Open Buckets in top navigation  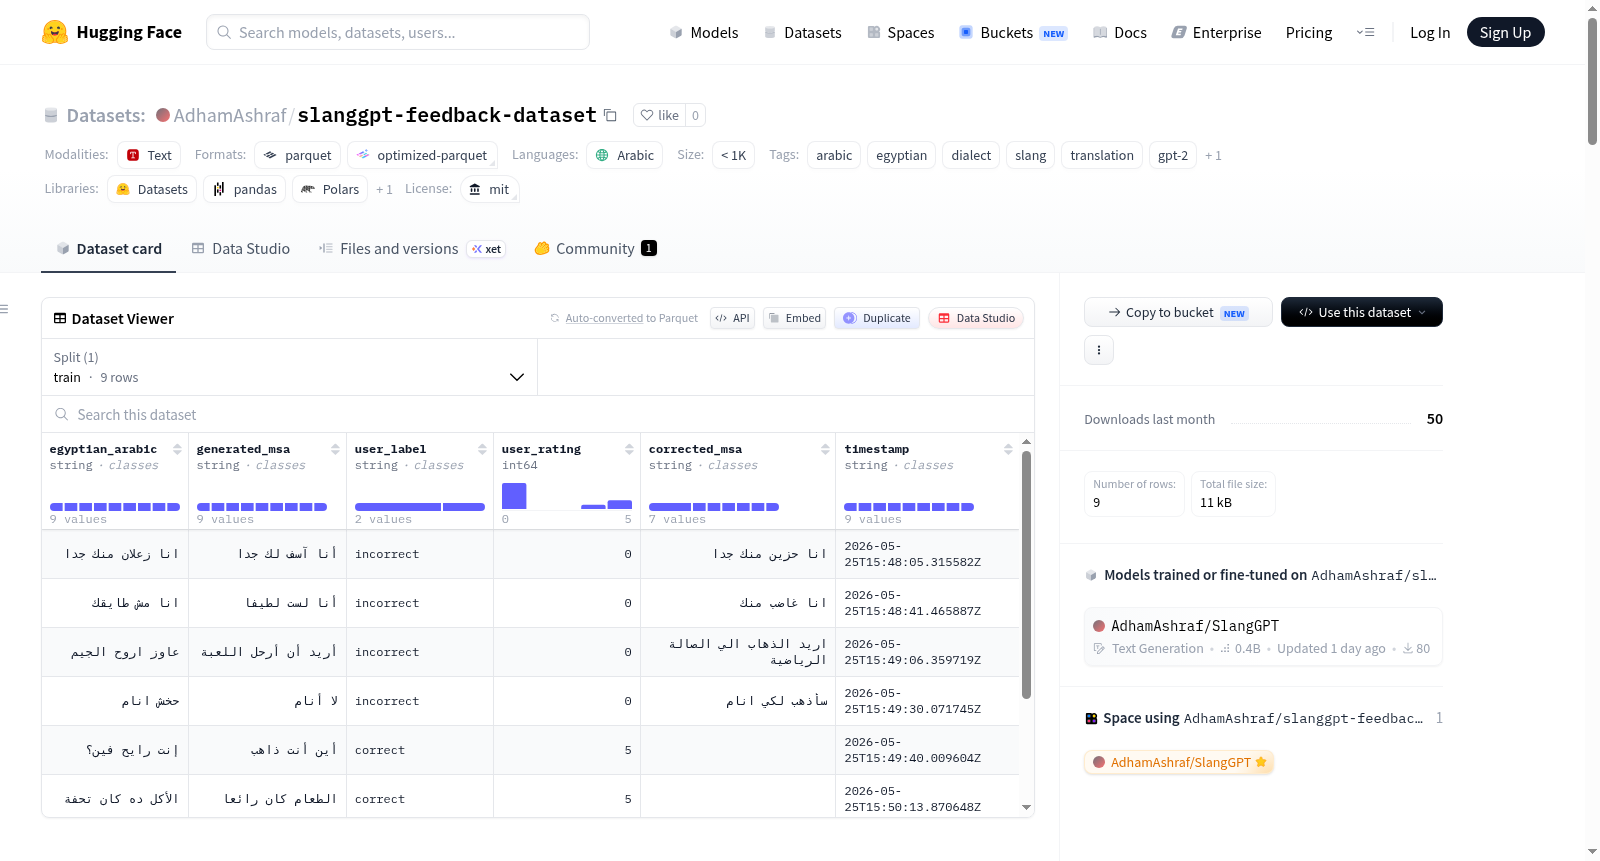coord(1013,32)
